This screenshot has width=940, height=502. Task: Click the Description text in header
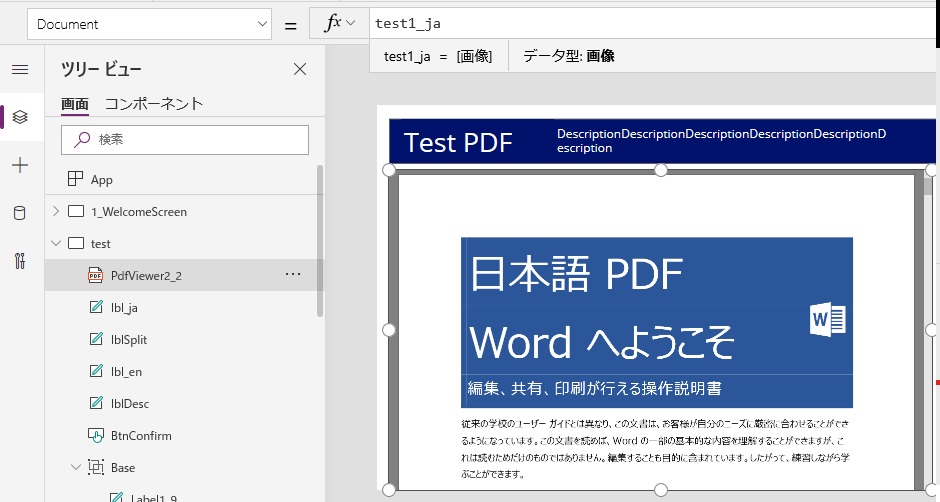pyautogui.click(x=721, y=140)
